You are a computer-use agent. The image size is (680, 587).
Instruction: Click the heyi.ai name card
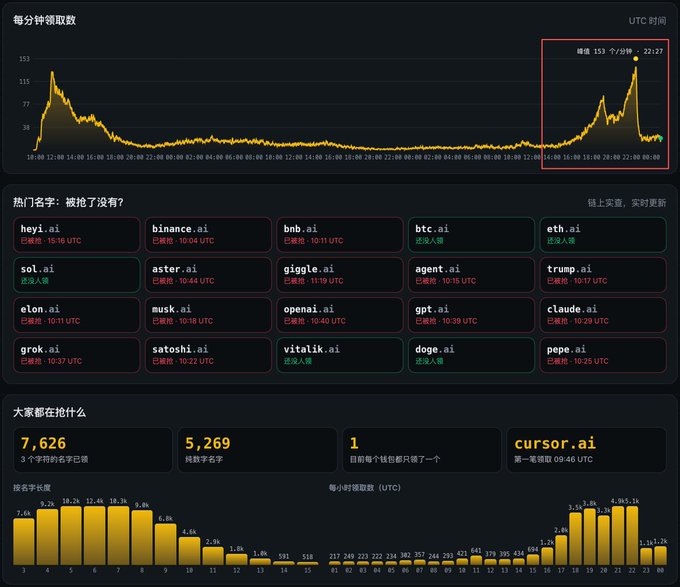(76, 235)
